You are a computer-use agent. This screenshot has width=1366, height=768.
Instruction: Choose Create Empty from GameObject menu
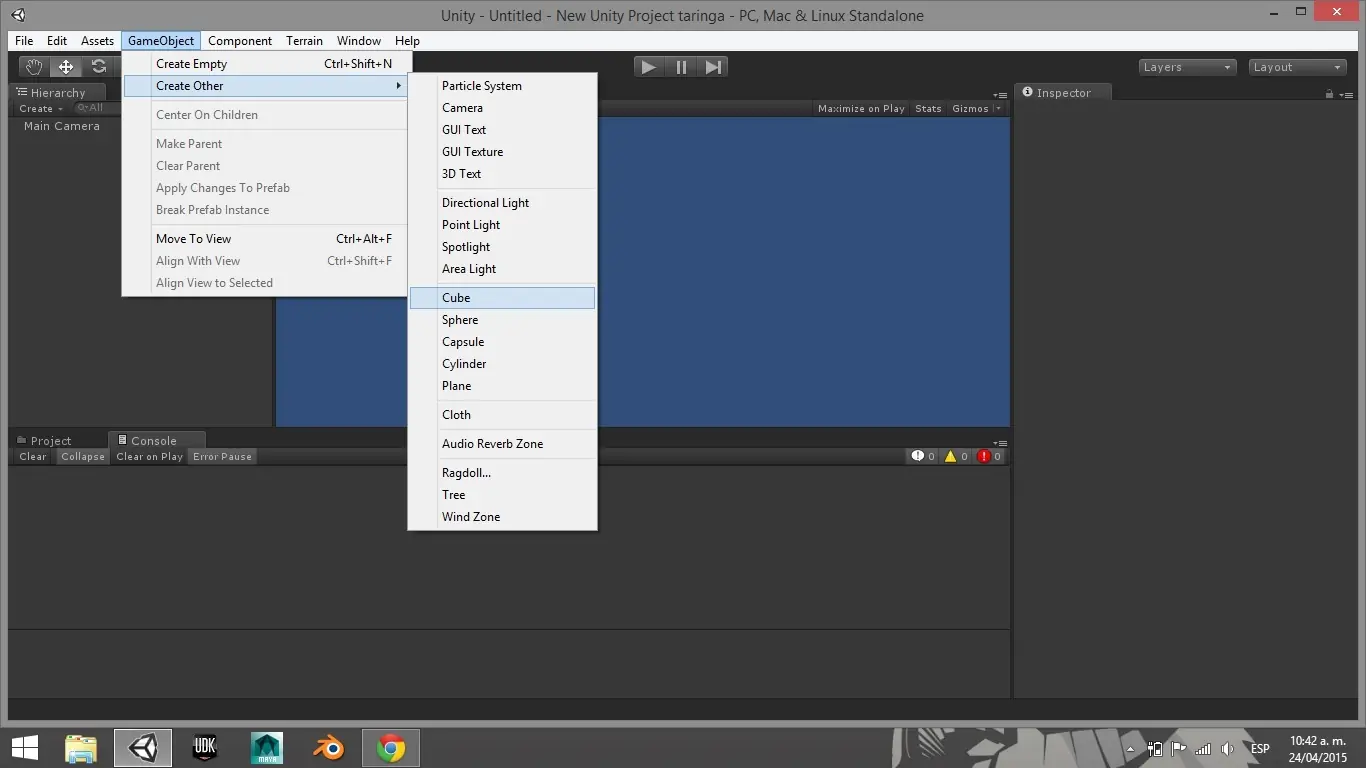tap(265, 64)
